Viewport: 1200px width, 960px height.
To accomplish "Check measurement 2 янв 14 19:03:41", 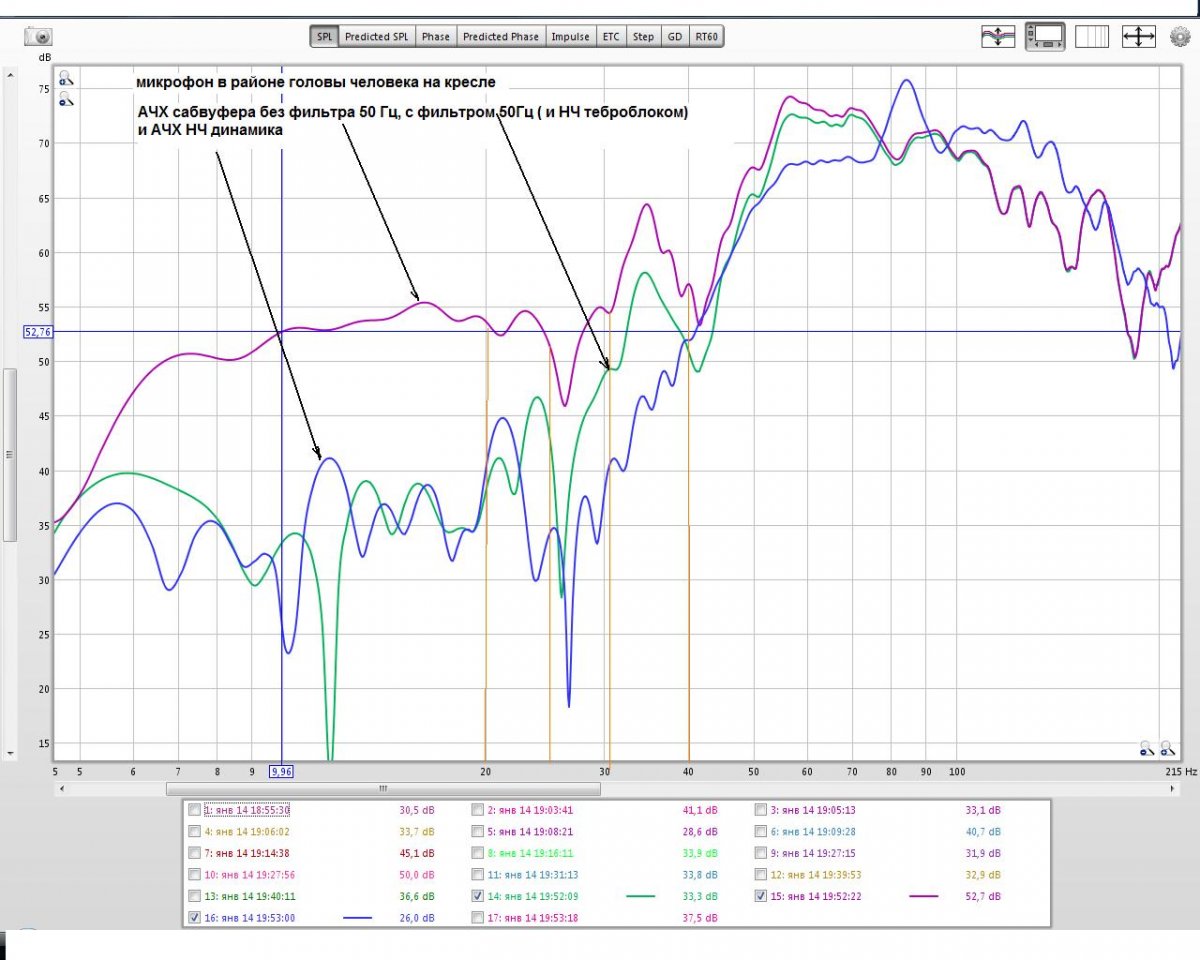I will 478,810.
